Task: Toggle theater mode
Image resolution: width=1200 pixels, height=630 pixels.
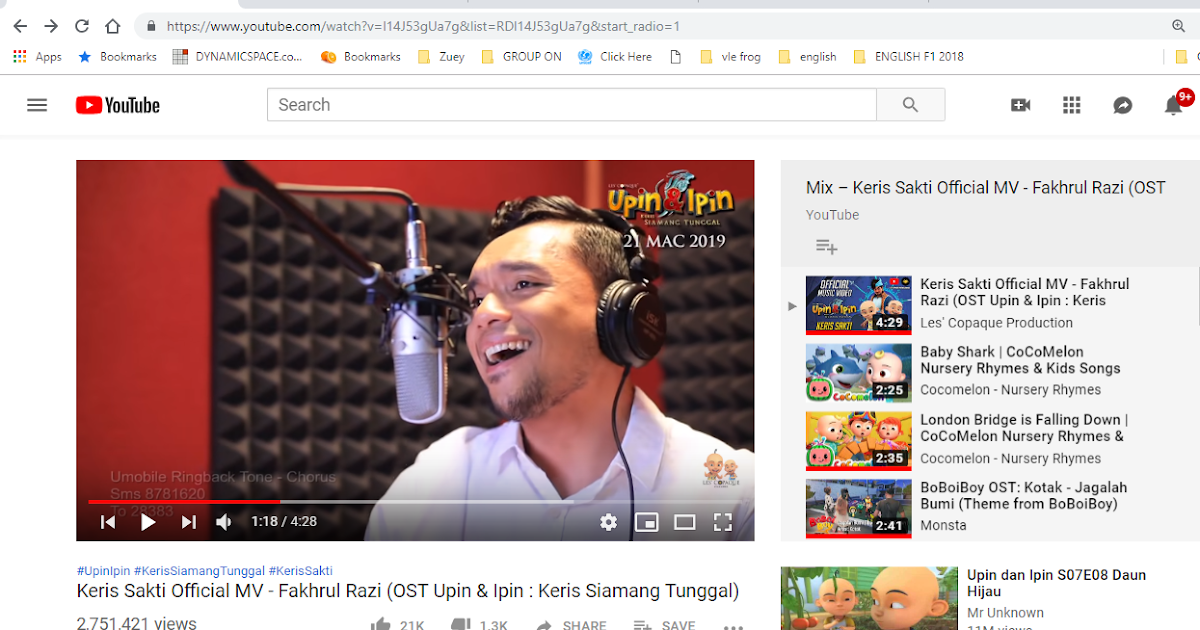Action: [685, 522]
